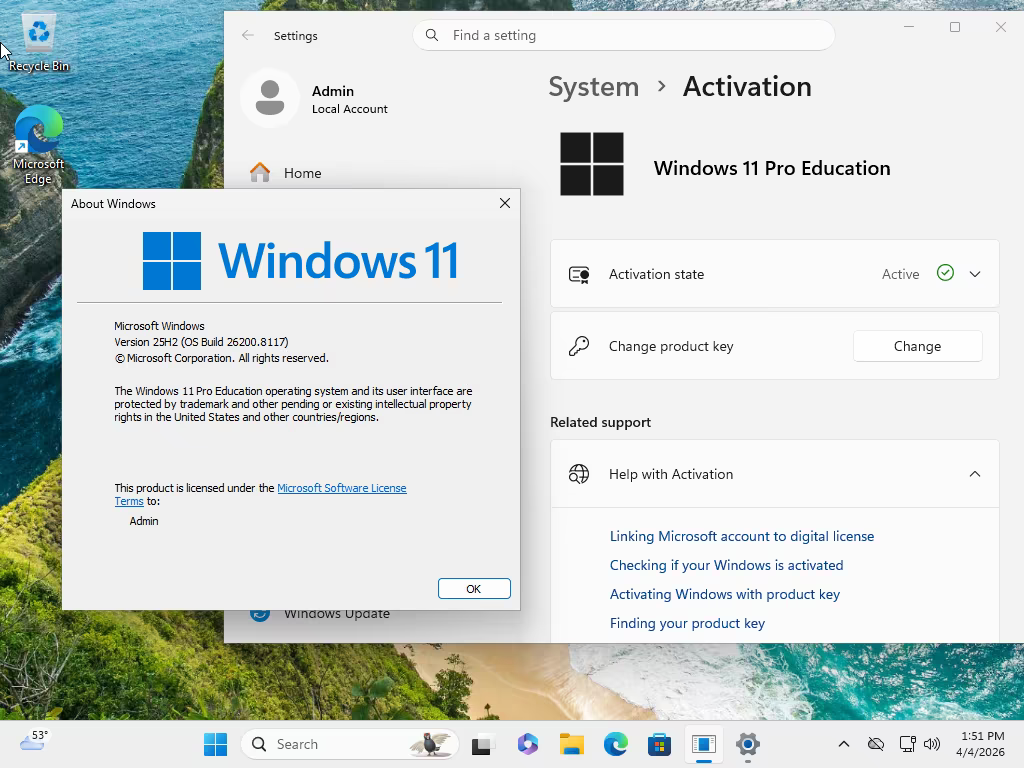Click the taskbar Search box
Screen dimensions: 1024x768
coord(349,744)
